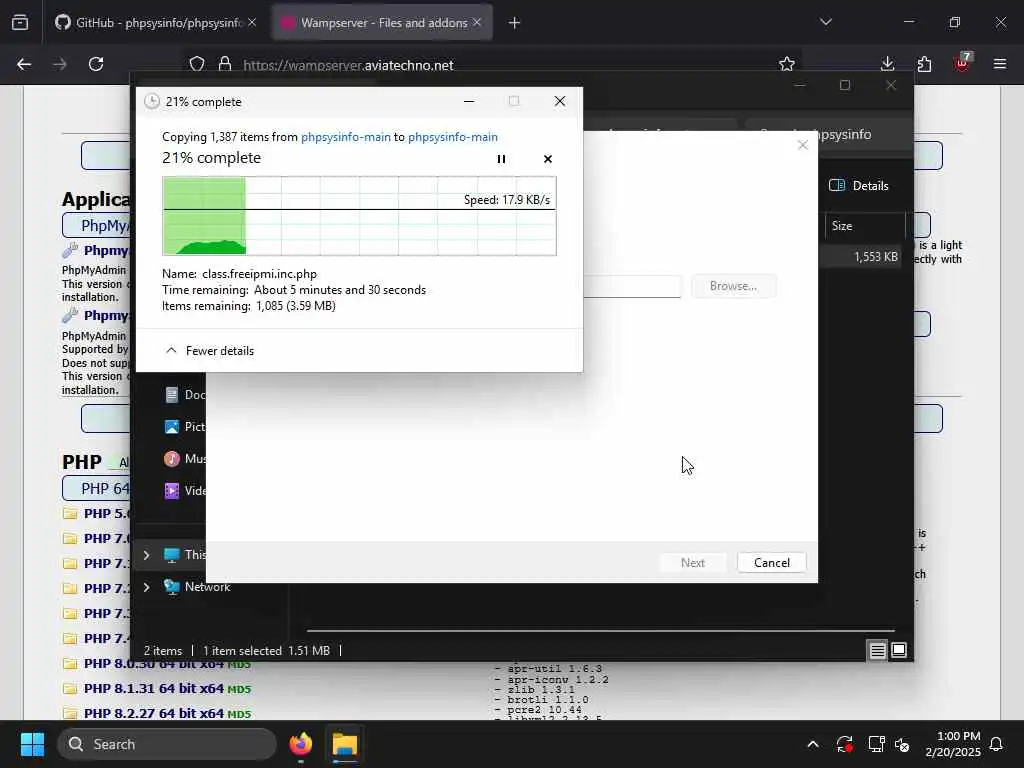Image resolution: width=1024 pixels, height=768 pixels.
Task: Expand the Network tree node
Action: pyautogui.click(x=146, y=587)
